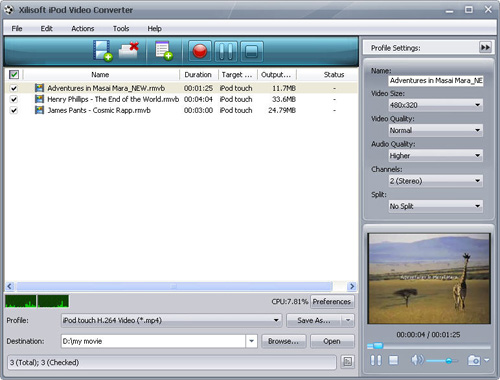The height and width of the screenshot is (380, 500).
Task: Open the log icon beside the status bar
Action: pos(347,362)
